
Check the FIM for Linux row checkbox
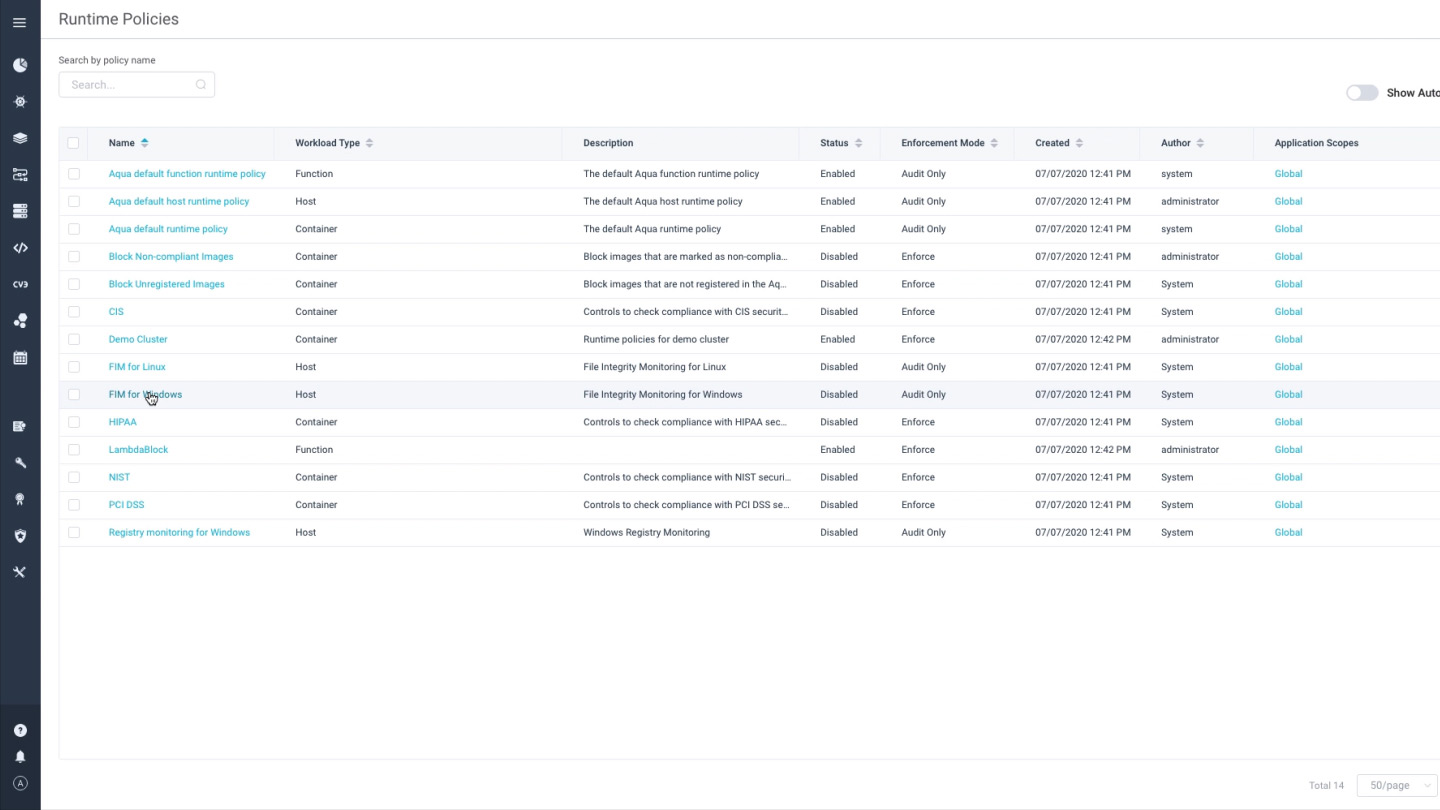pos(73,367)
